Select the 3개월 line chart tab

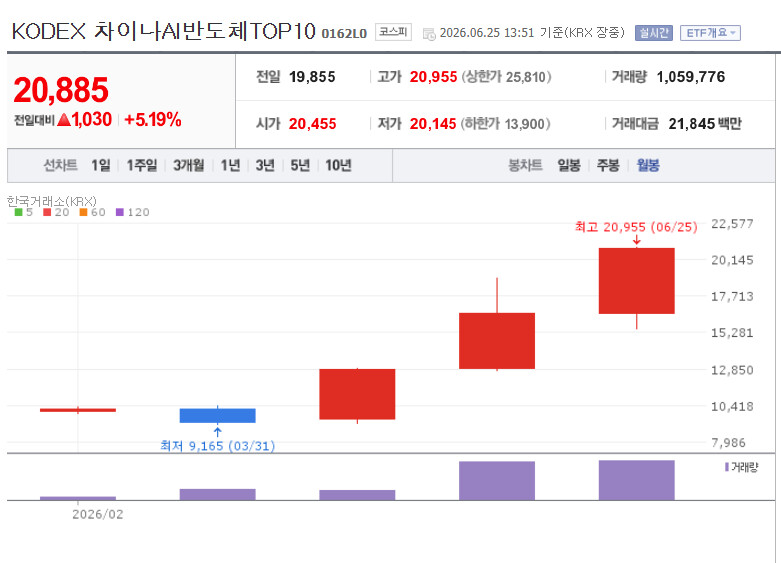point(188,165)
